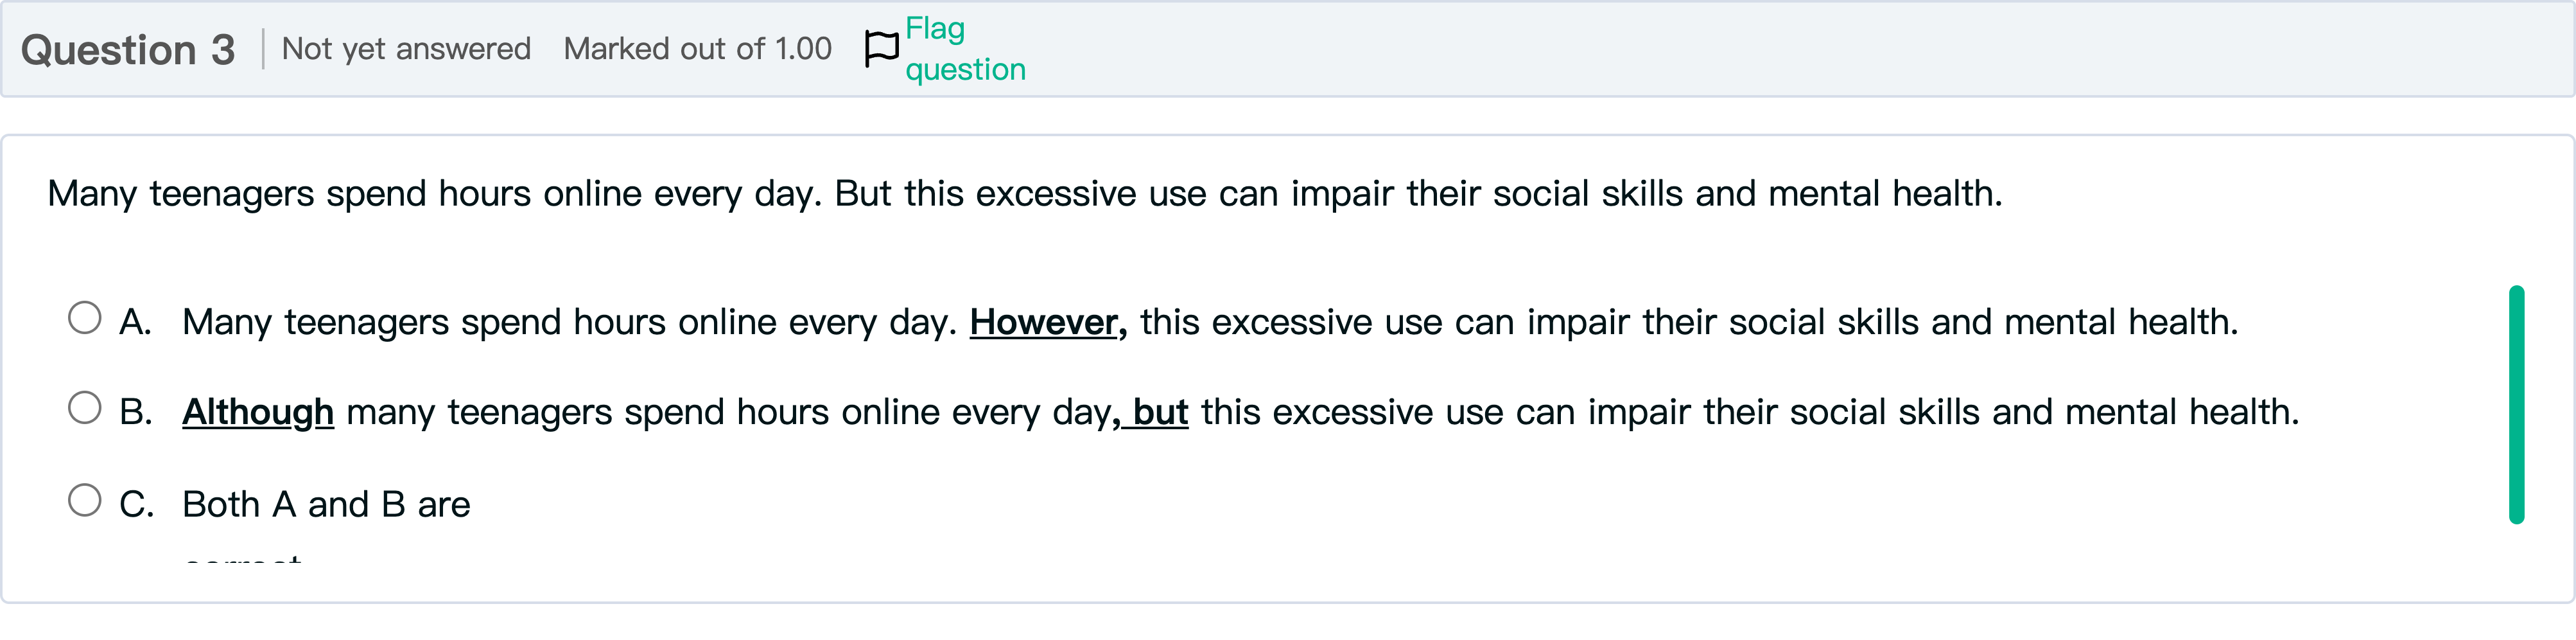The width and height of the screenshot is (2576, 640).
Task: Click the underlined word "but" in option B
Action: pos(1160,412)
